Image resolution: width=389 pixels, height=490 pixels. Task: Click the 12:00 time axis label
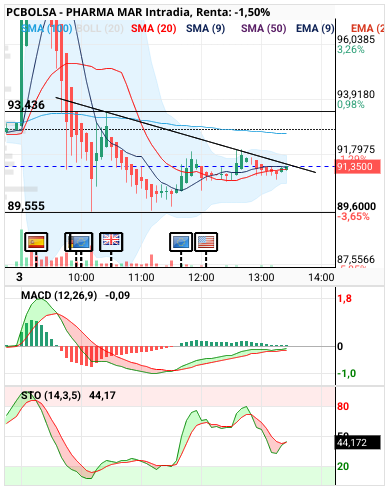201,277
